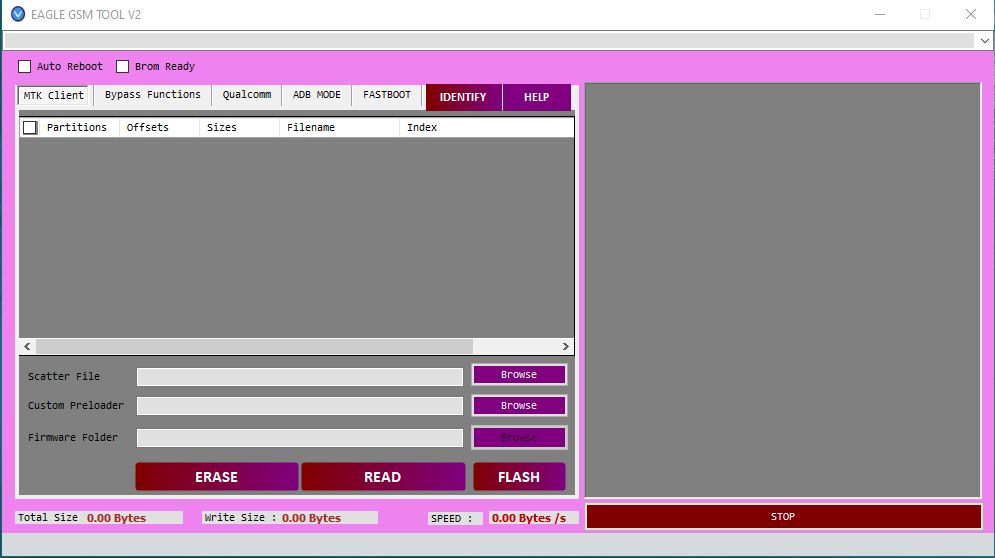995x558 pixels.
Task: Minimize the Eagle GSM Tool window
Action: click(x=880, y=14)
